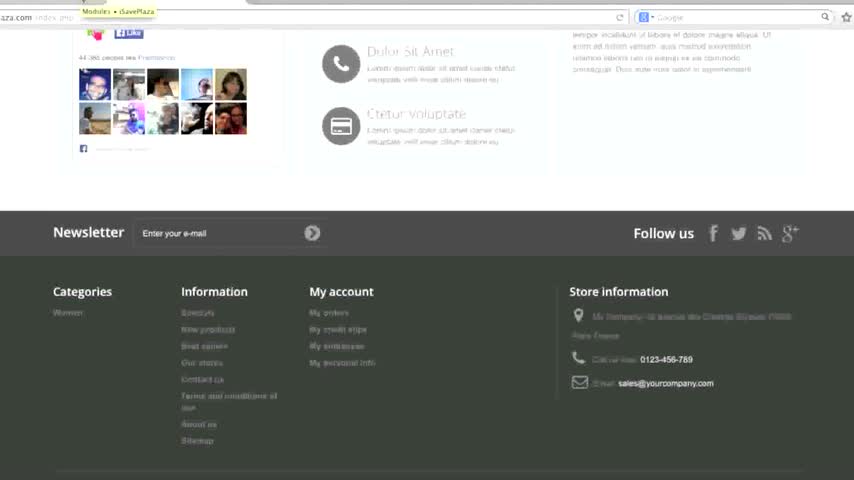Viewport: 854px width, 480px height.
Task: Click the Ctetur Voluptate heading
Action: (417, 114)
